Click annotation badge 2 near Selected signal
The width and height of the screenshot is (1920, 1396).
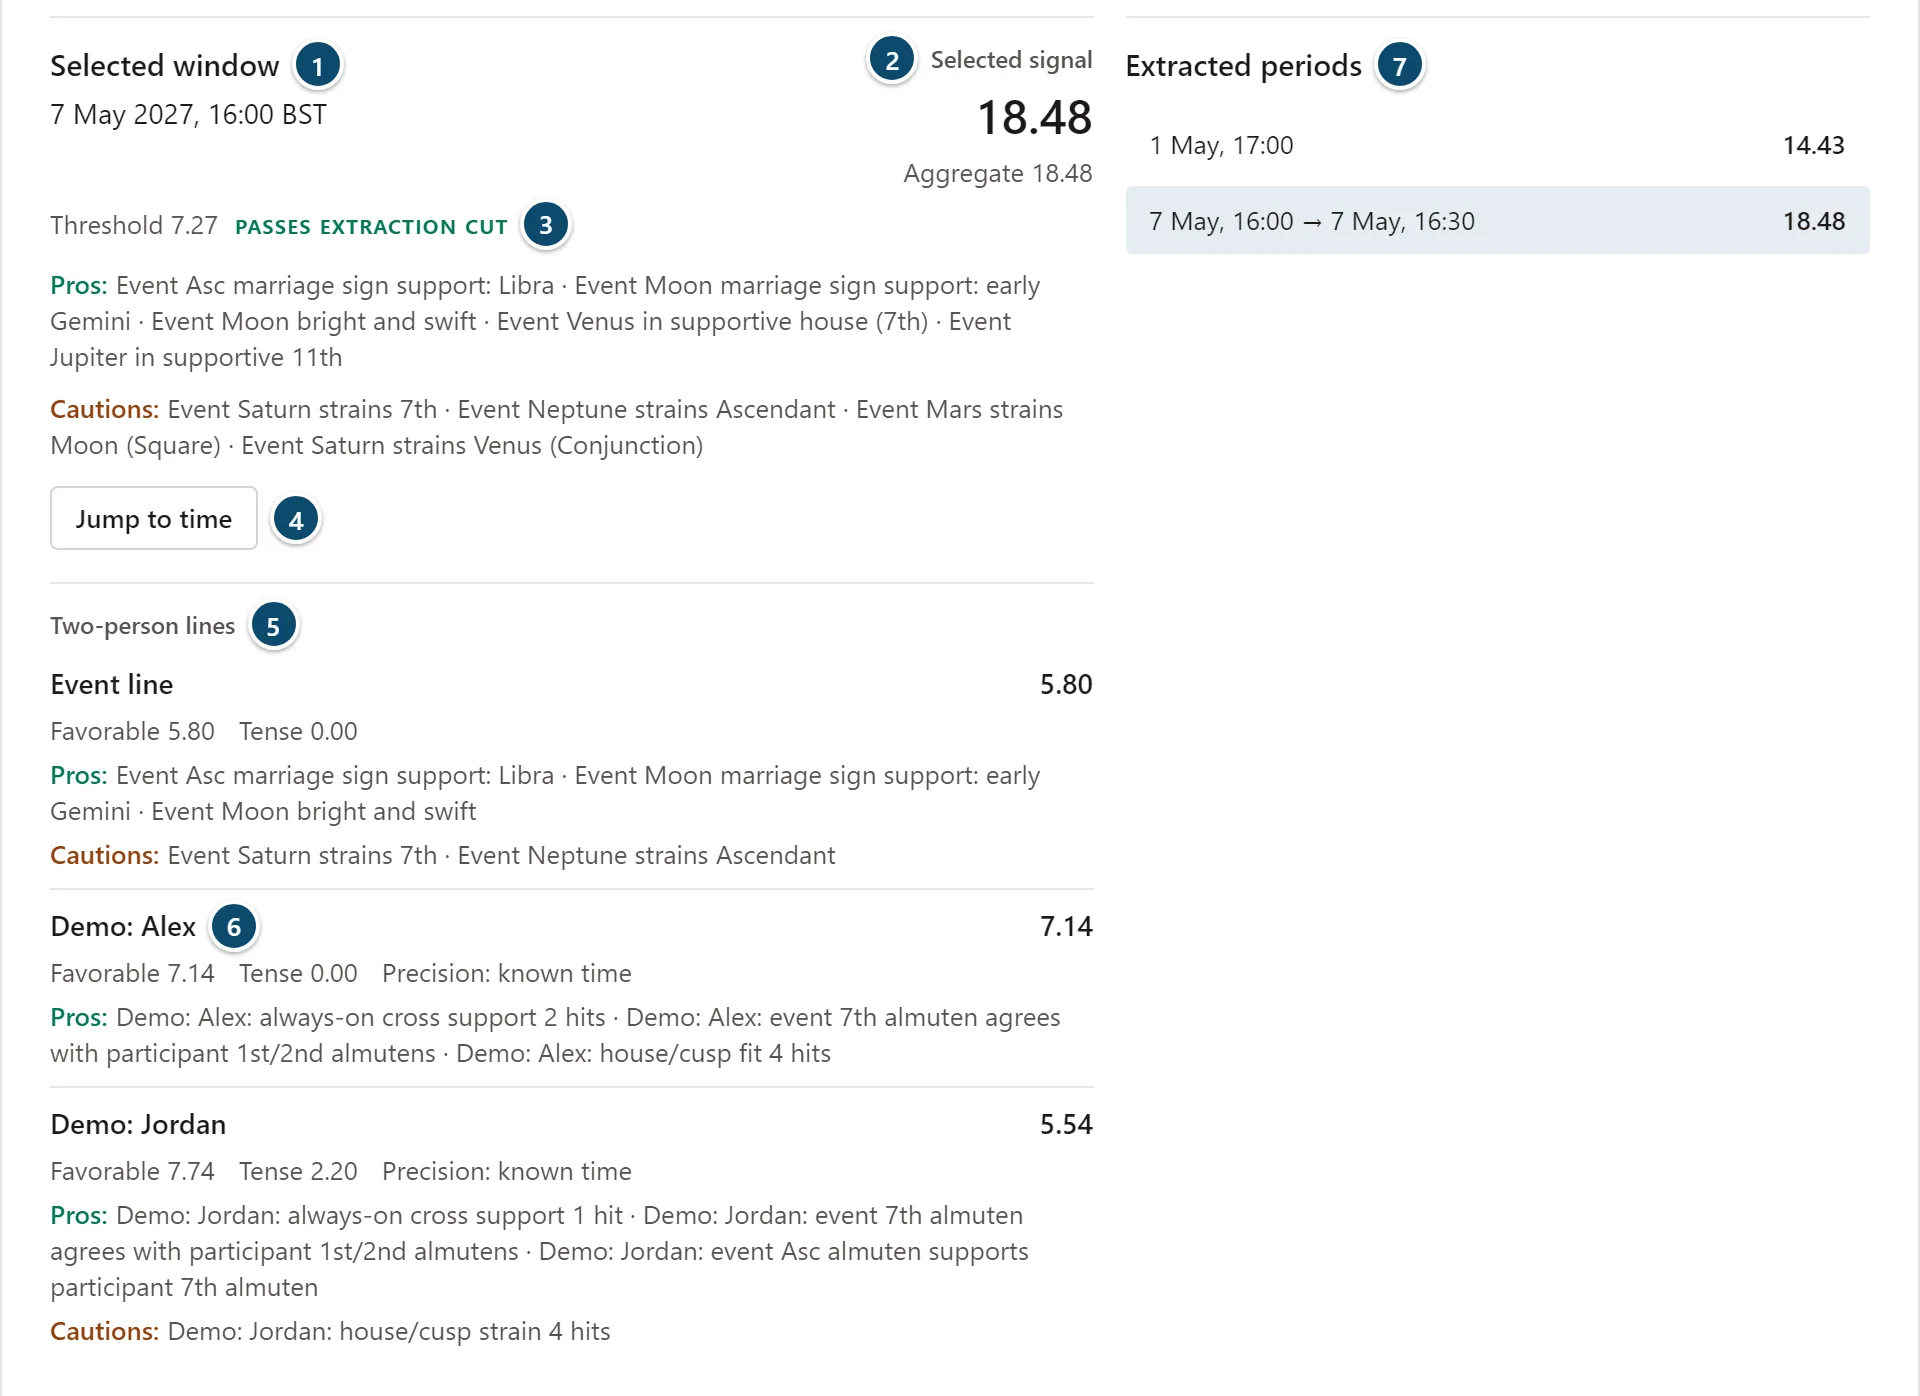point(892,60)
